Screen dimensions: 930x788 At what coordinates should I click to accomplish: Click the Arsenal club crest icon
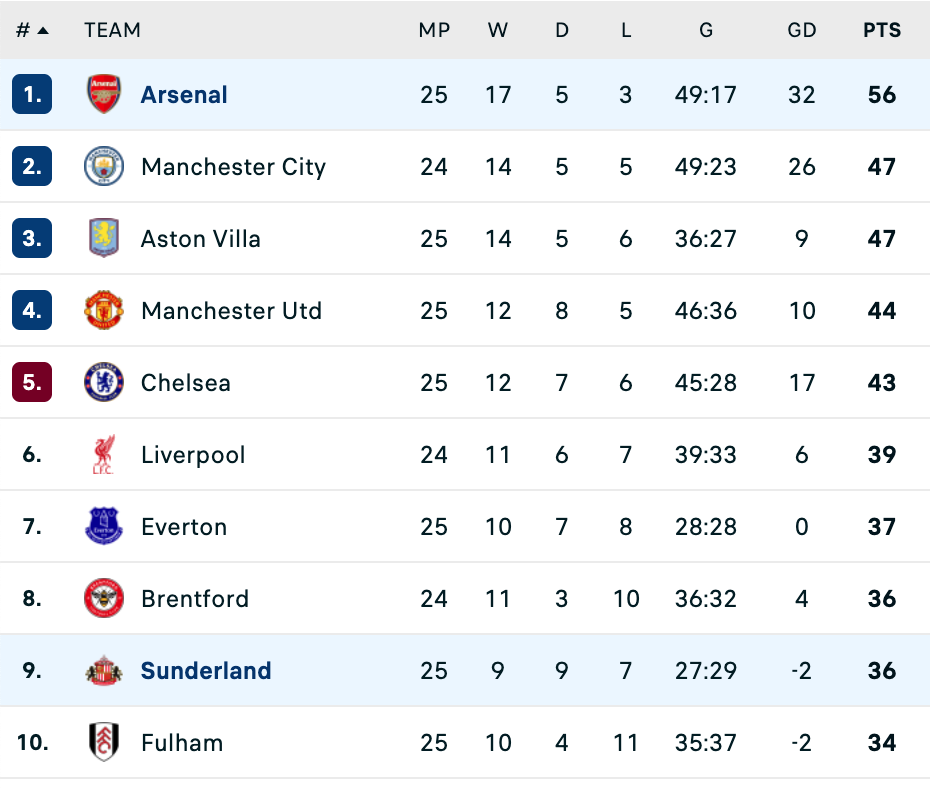(103, 95)
